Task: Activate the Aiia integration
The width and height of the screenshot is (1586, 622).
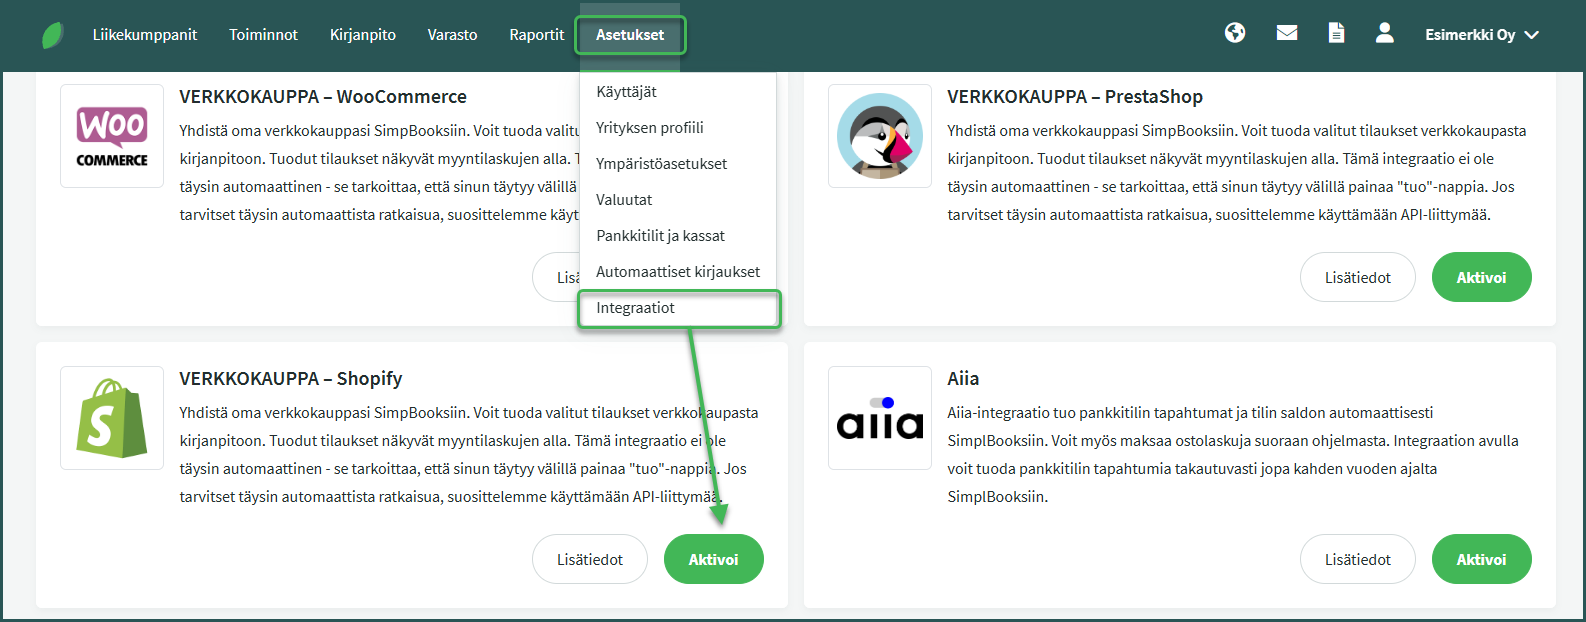Action: pos(1481,559)
